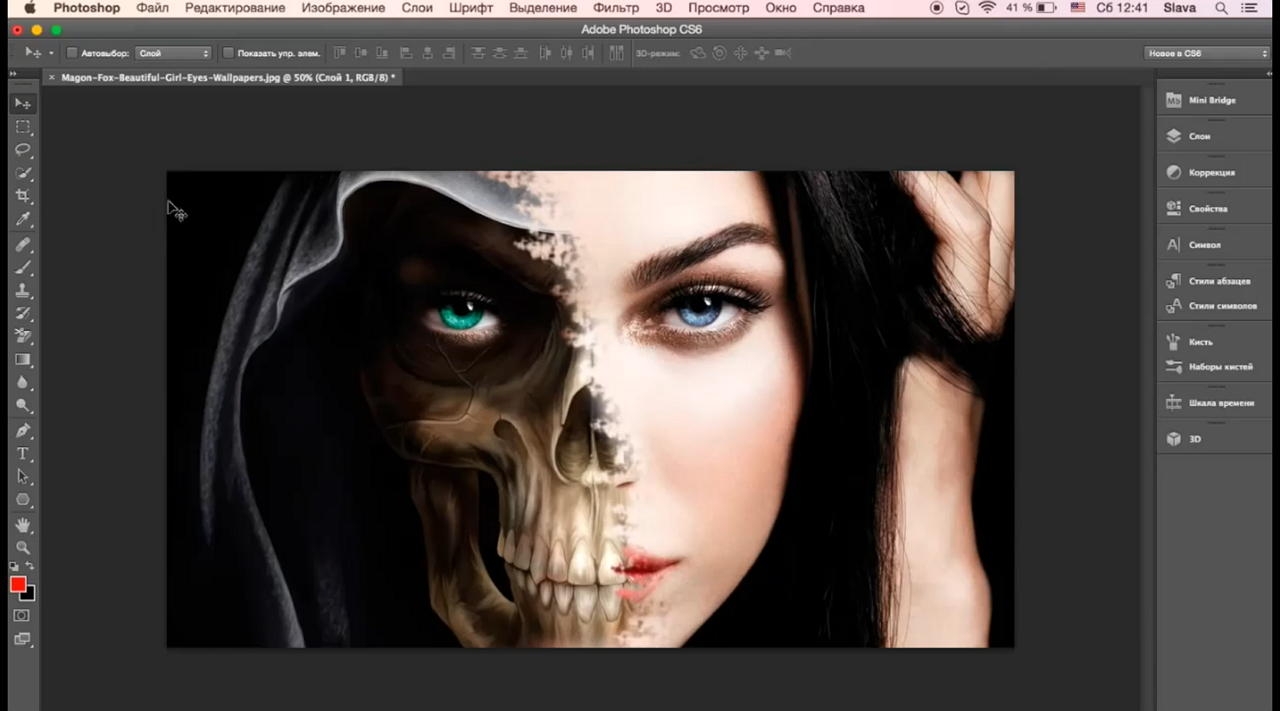Open the Коррекция panel
The width and height of the screenshot is (1280, 711).
tap(1213, 172)
